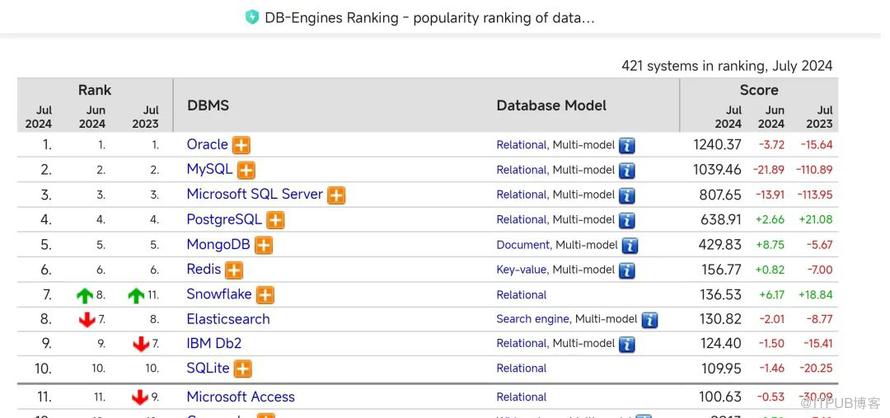Open the info icon in the MongoDB row
The height and width of the screenshot is (418, 890).
630,246
